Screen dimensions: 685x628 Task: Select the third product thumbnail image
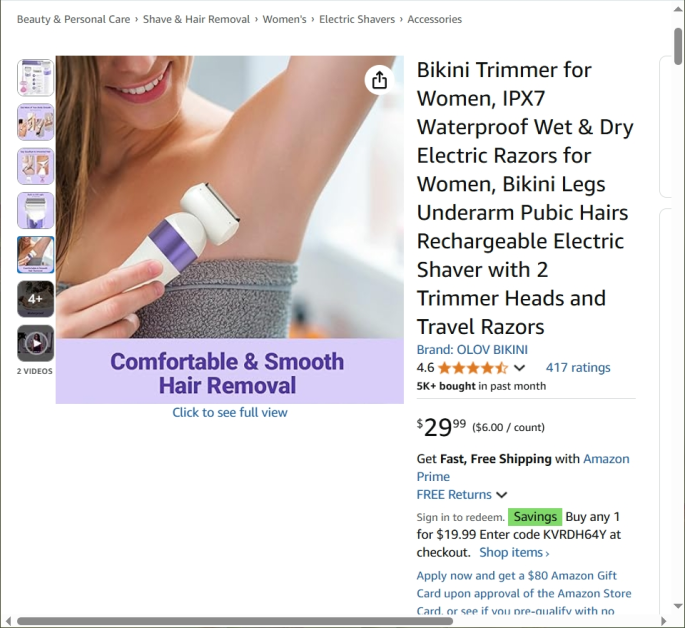(x=35, y=166)
